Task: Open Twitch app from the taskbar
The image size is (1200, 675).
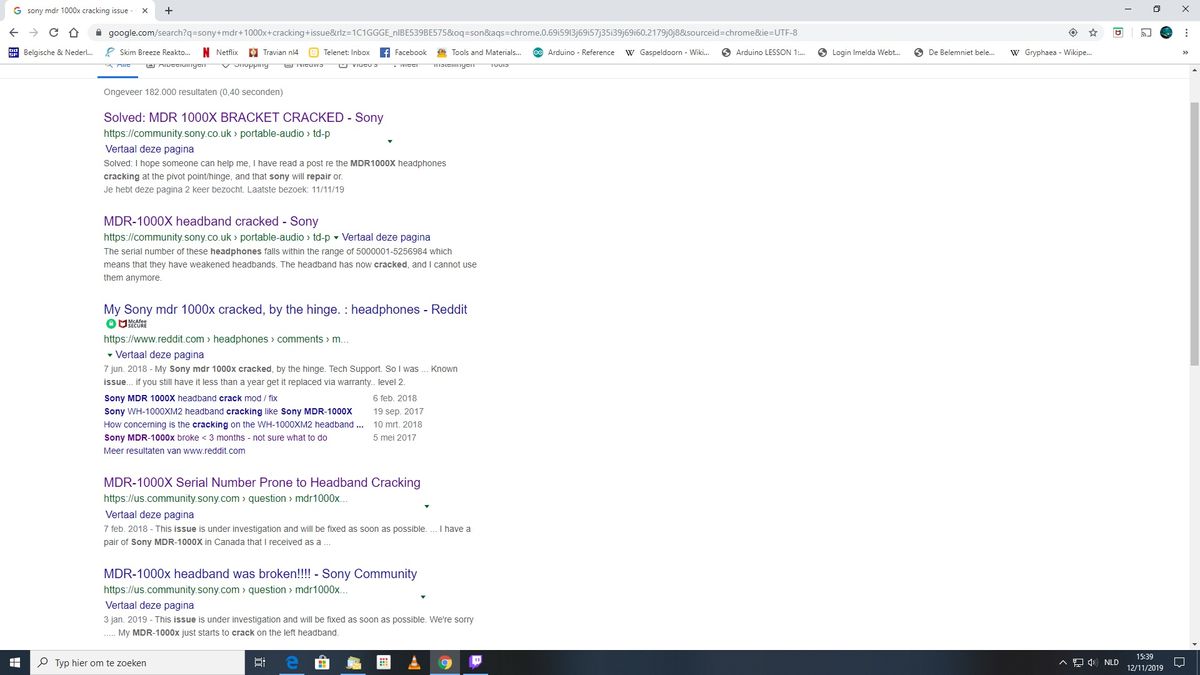Action: coord(475,662)
